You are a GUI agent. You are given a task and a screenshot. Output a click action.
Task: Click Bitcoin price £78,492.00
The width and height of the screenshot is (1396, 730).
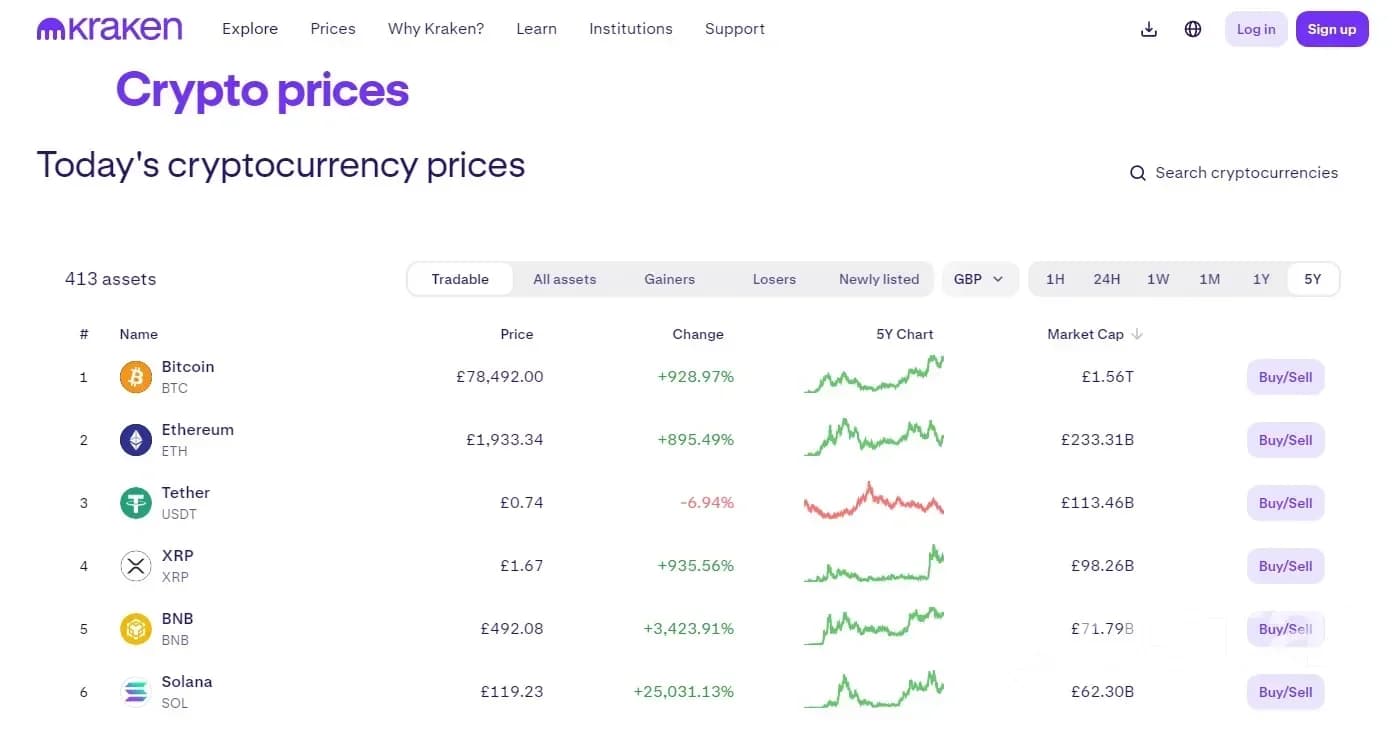(500, 377)
